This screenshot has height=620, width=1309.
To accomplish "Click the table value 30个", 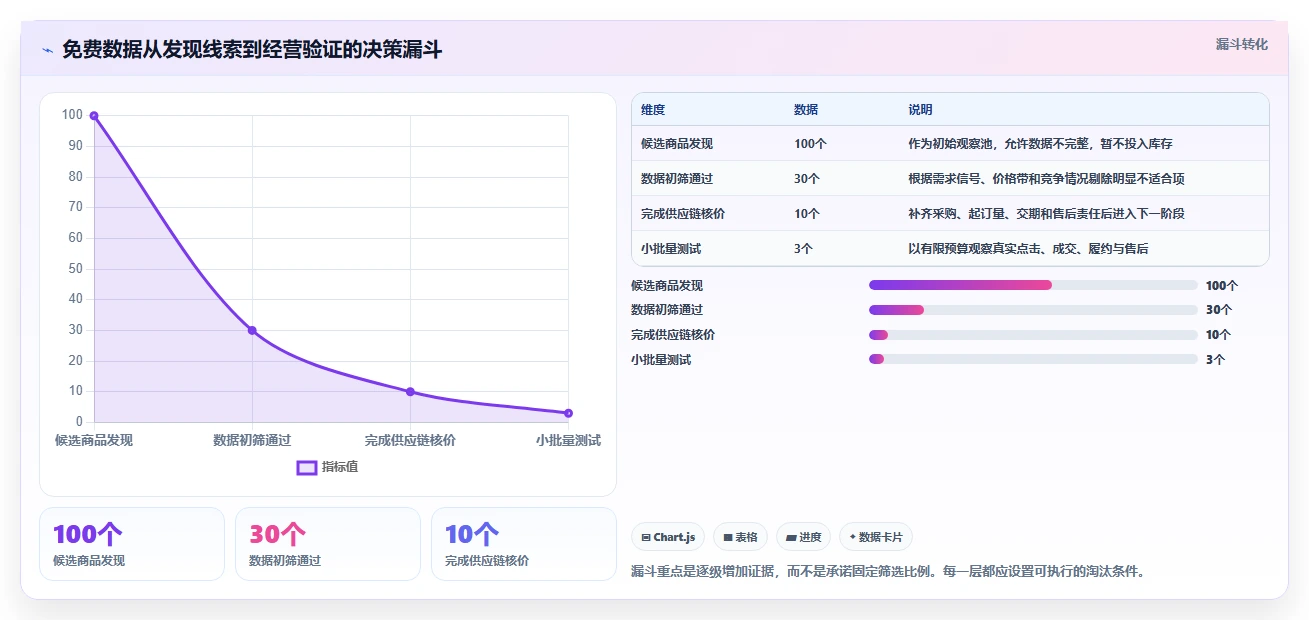I will (x=807, y=179).
